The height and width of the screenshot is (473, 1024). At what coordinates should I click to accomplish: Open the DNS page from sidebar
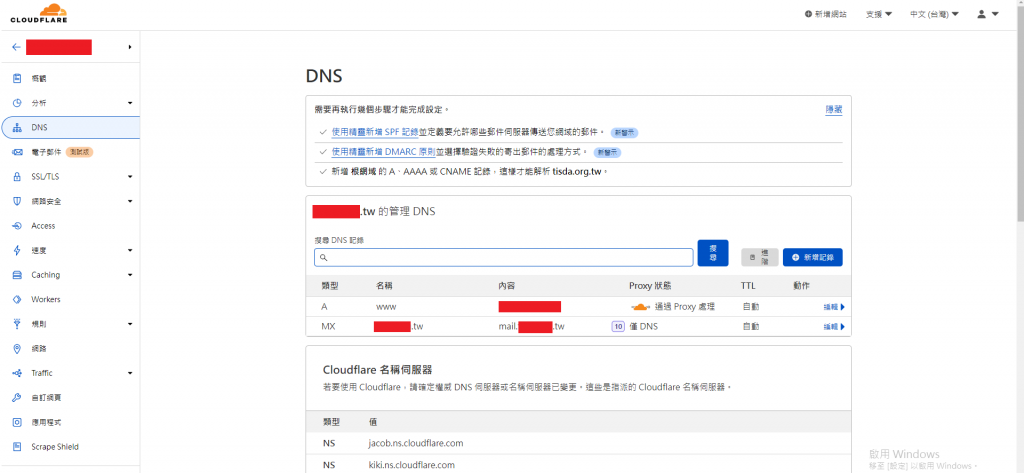click(x=71, y=127)
